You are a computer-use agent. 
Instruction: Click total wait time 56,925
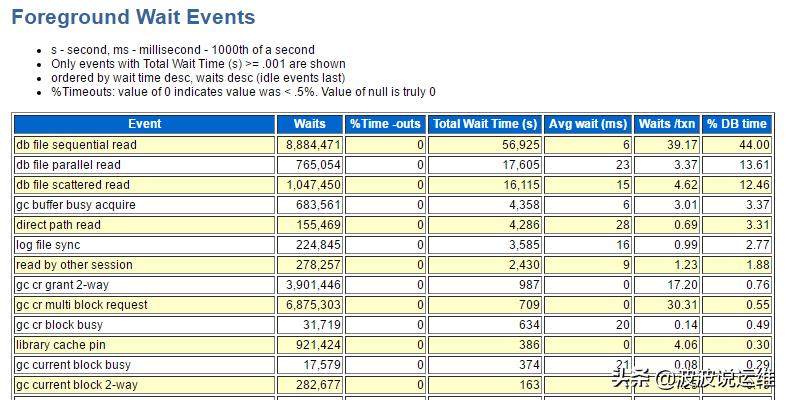(x=520, y=145)
